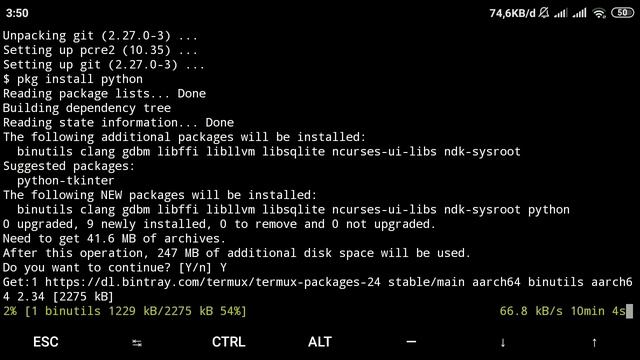Toggle the CTRL modifier key
640x360 pixels.
pyautogui.click(x=229, y=342)
